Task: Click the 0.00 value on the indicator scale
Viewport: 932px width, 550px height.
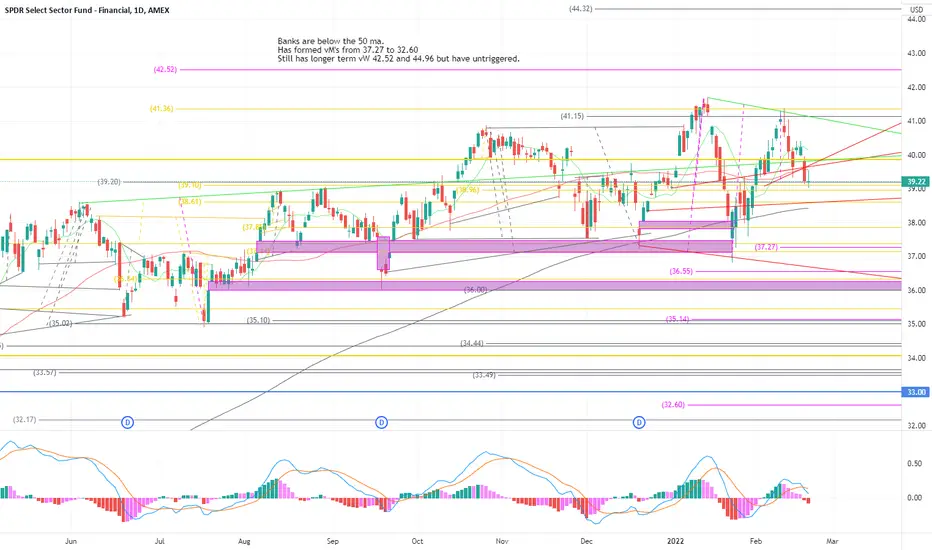Action: pyautogui.click(x=915, y=498)
